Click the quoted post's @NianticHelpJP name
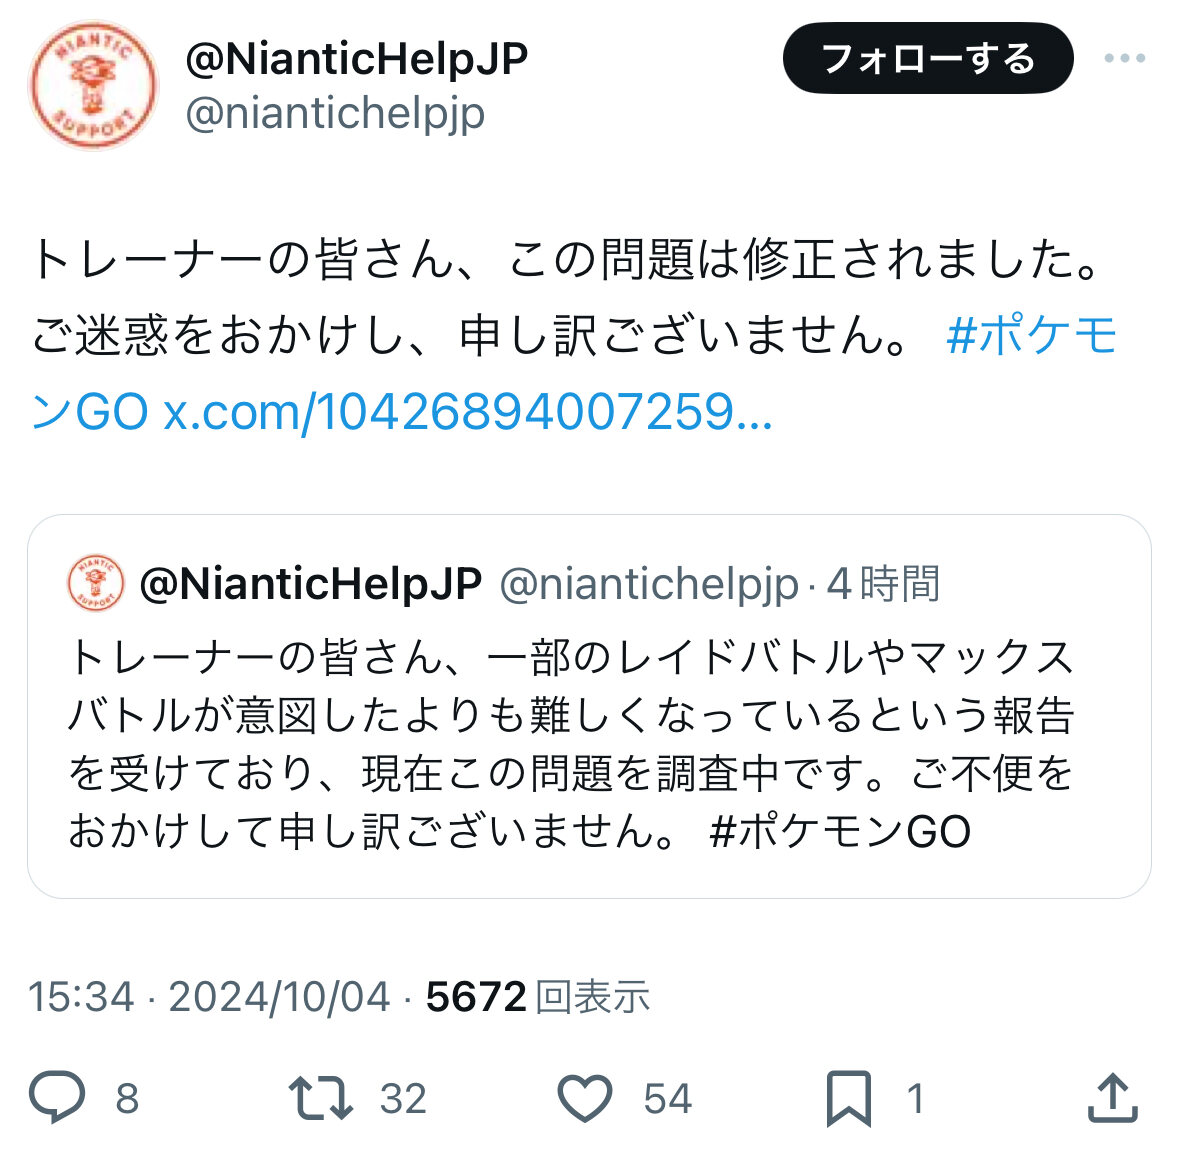Viewport: 1179px width, 1169px height. [311, 584]
